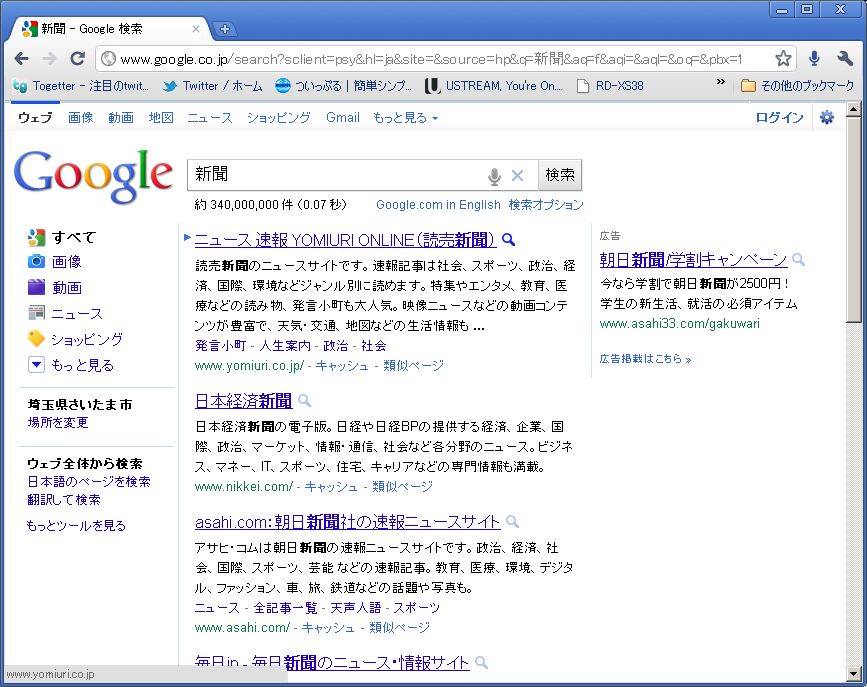The width and height of the screenshot is (867, 687).
Task: Select the ウェブ tab in the top navigation
Action: [x=35, y=117]
